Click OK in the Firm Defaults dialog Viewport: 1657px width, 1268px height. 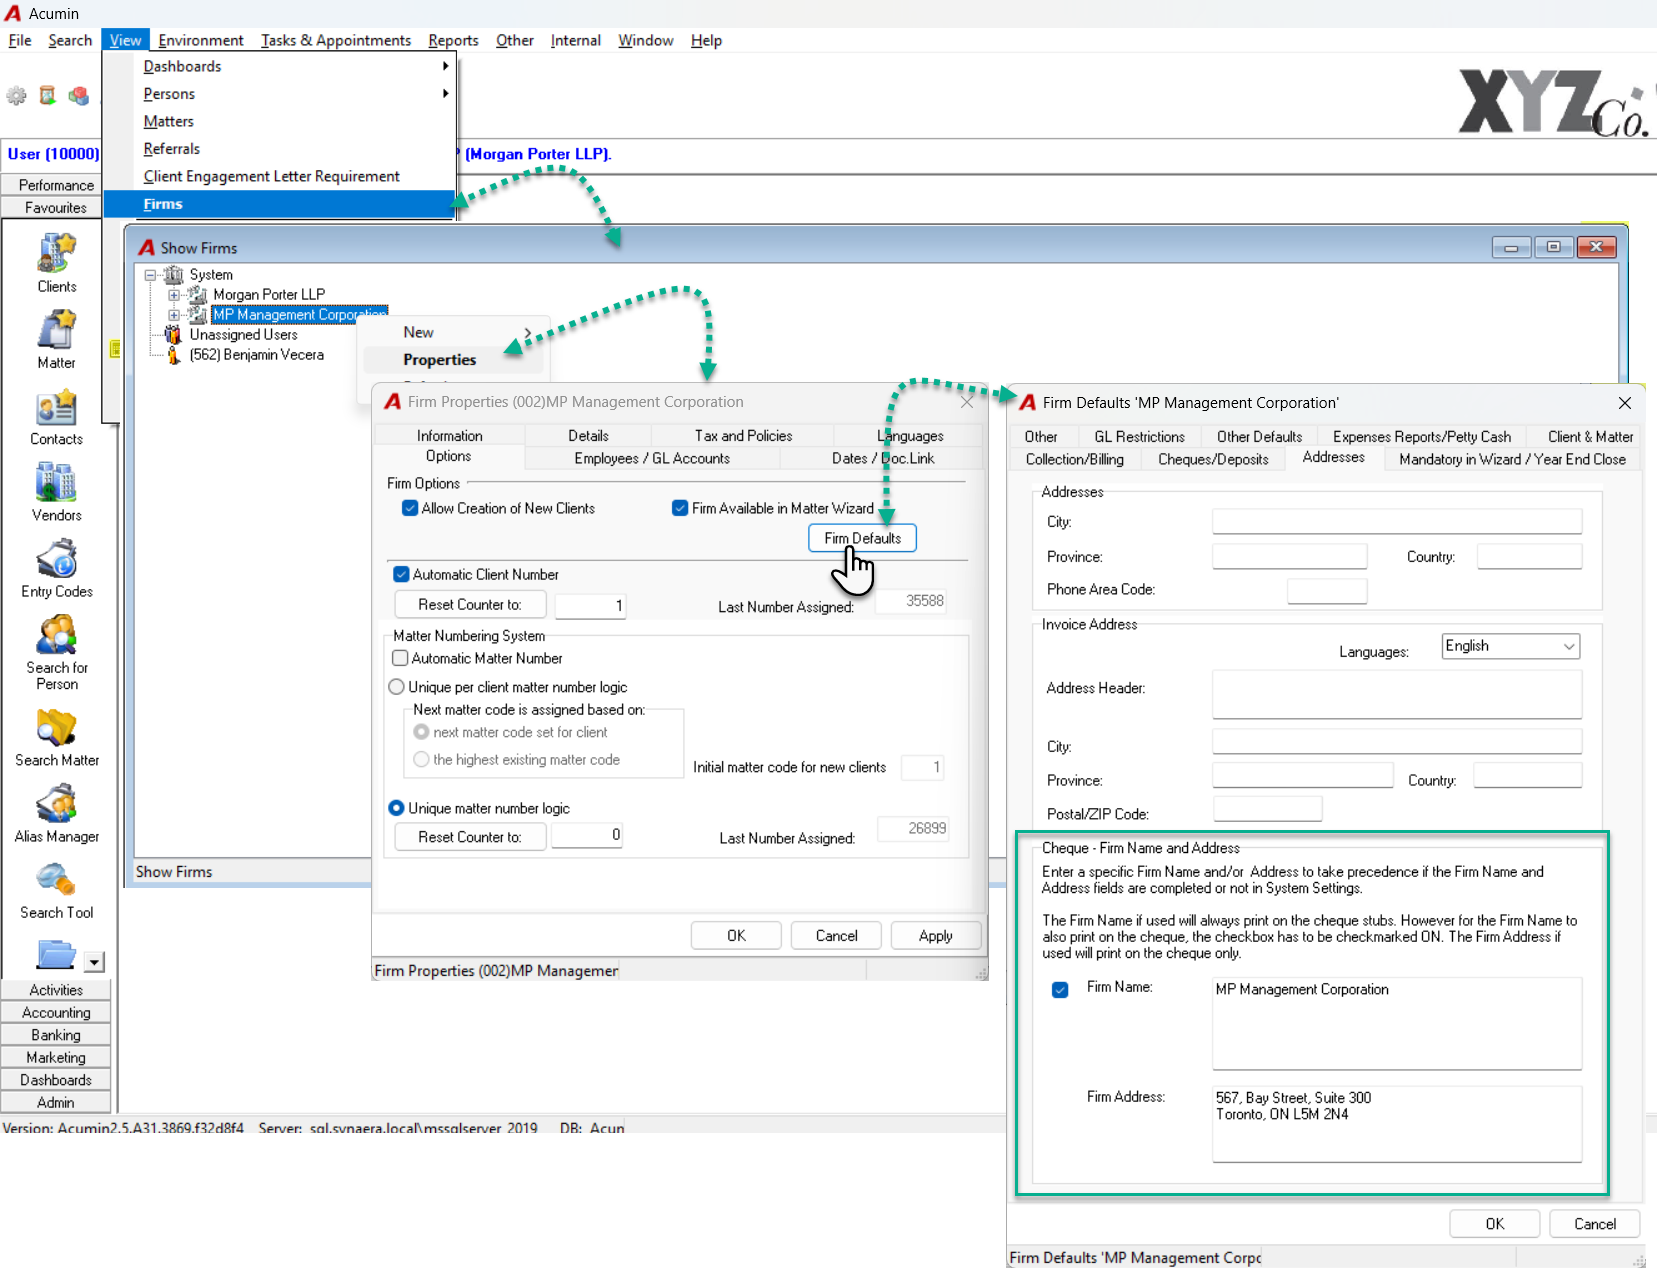tap(1494, 1224)
